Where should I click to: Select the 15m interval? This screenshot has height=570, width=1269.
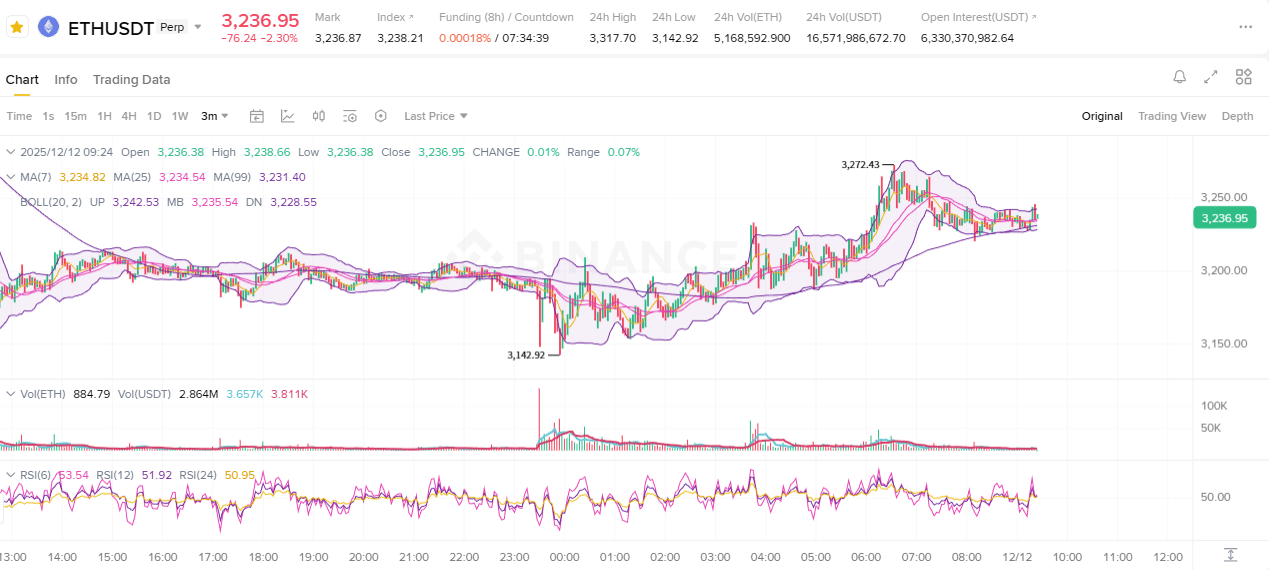click(x=76, y=116)
